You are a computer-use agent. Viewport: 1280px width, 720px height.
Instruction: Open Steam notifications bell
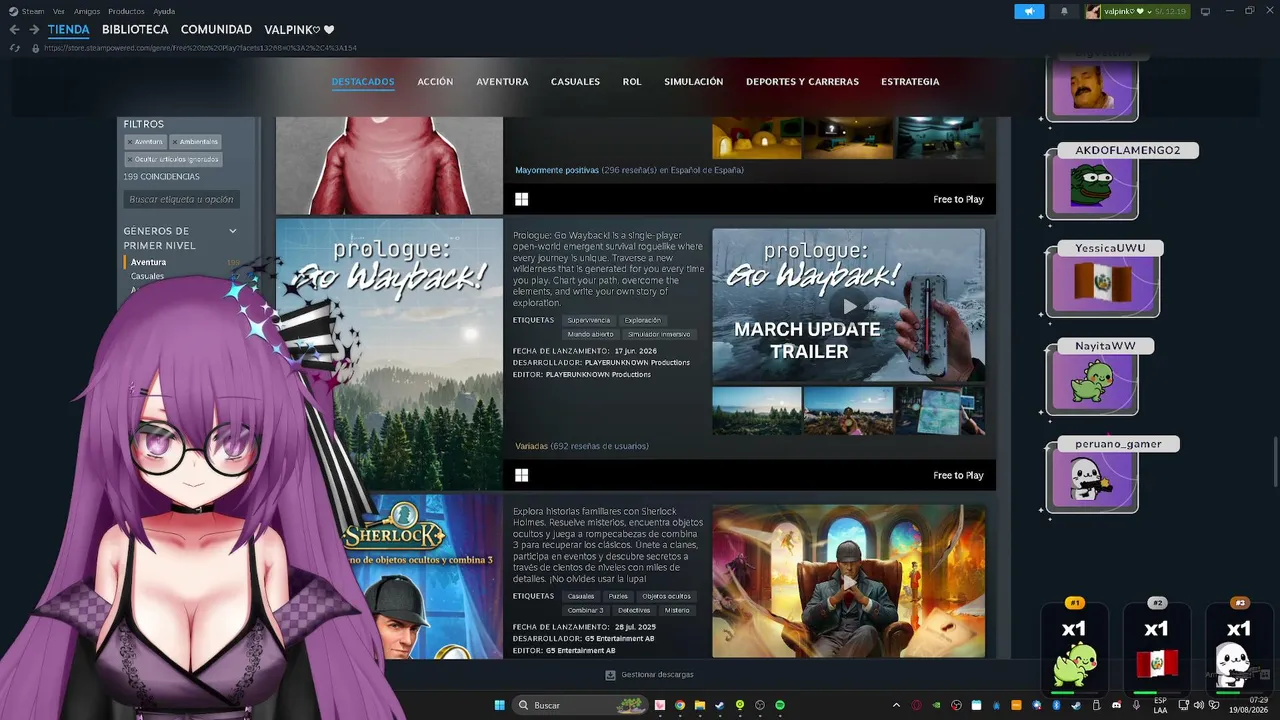(1064, 11)
